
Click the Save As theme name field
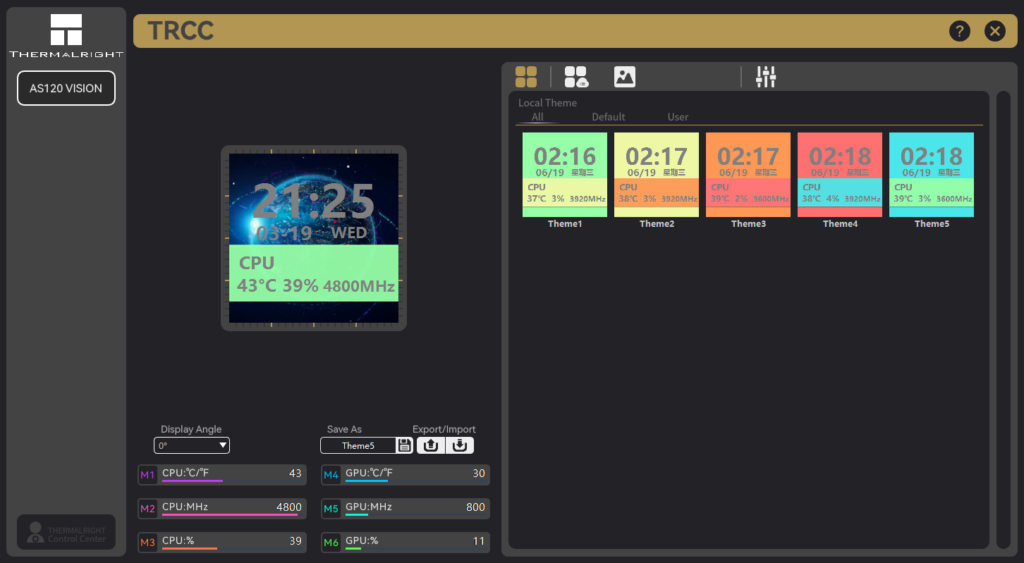[x=357, y=446]
